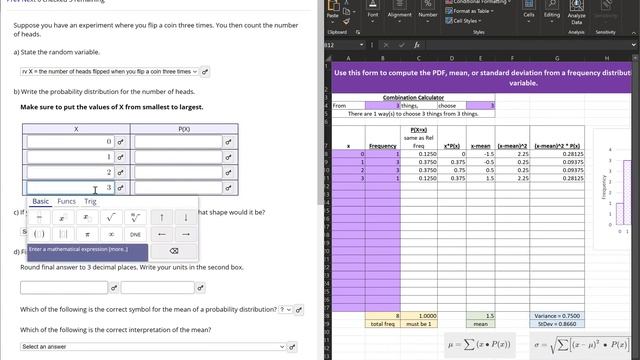The height and width of the screenshot is (360, 640).
Task: Collapse the Excel ribbon with the chevron
Action: click(x=634, y=33)
